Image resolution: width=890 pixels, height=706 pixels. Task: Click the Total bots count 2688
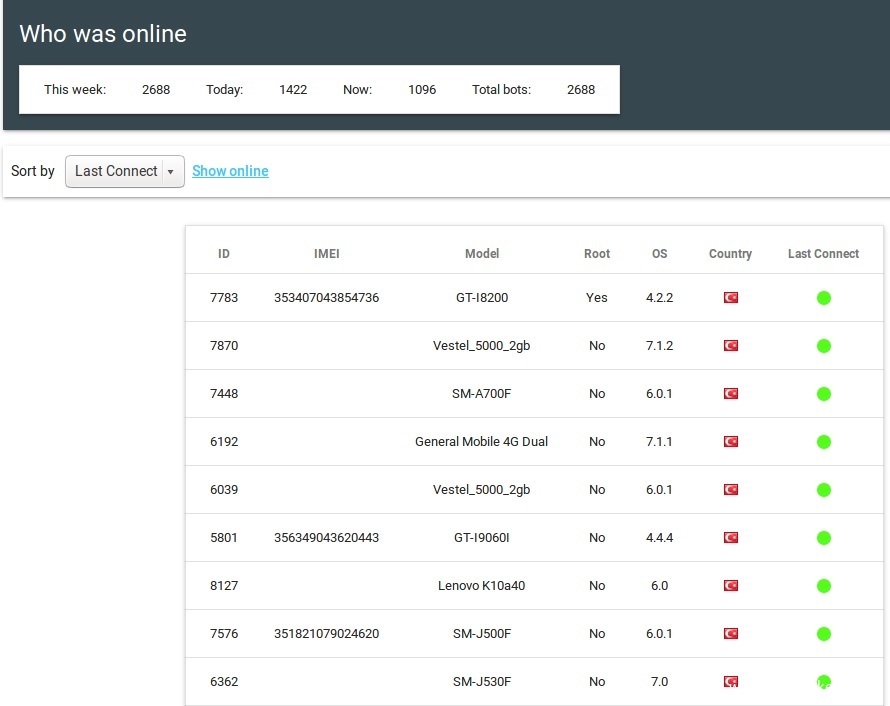click(581, 90)
